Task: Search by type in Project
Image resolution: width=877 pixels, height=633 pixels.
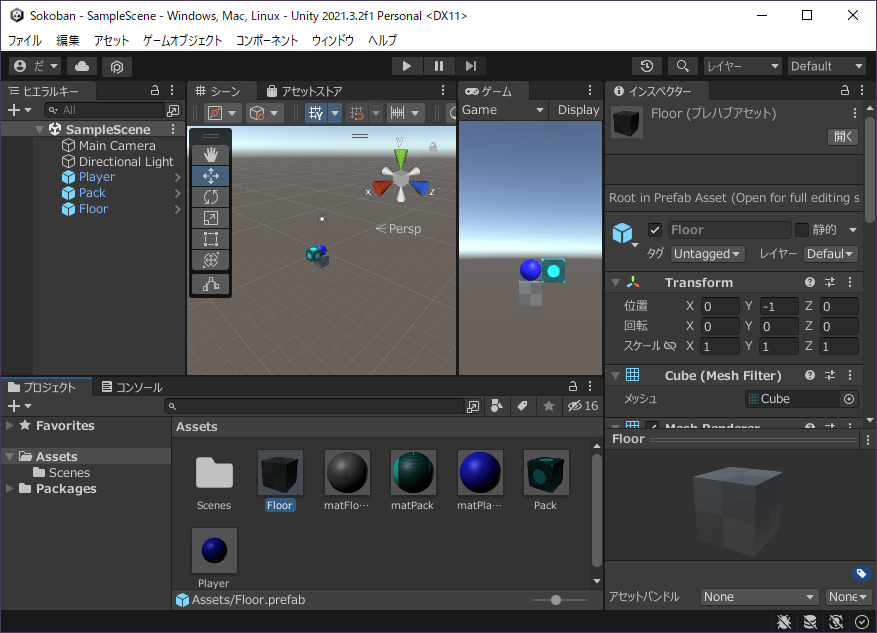Action: click(496, 406)
